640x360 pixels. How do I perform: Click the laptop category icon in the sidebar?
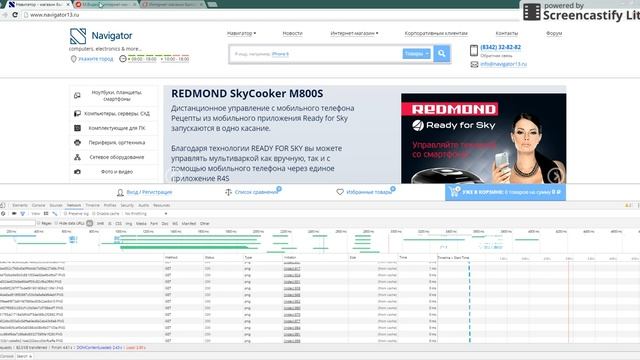[77, 96]
